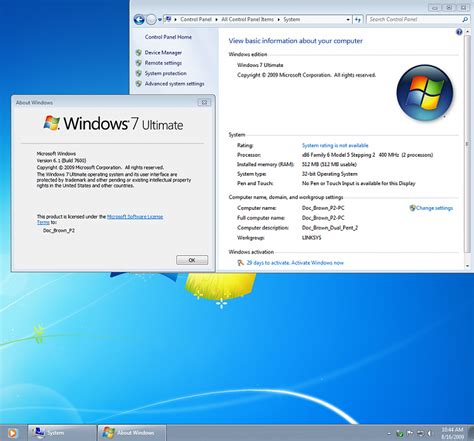
Task: Click the System window vertical scrollbar
Action: (x=467, y=143)
